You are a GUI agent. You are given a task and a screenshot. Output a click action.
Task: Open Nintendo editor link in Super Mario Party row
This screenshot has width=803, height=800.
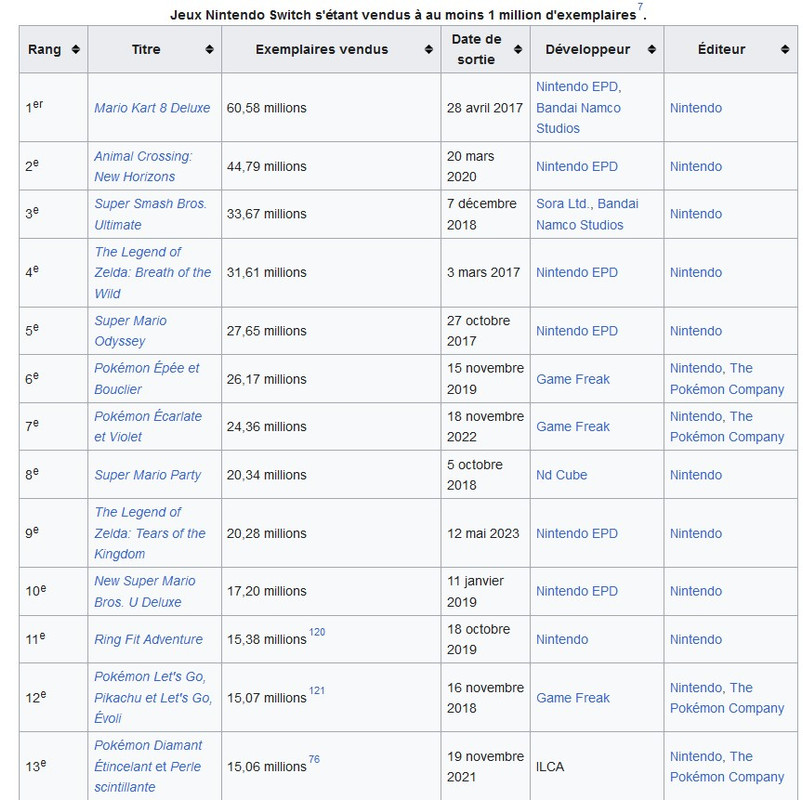[696, 475]
